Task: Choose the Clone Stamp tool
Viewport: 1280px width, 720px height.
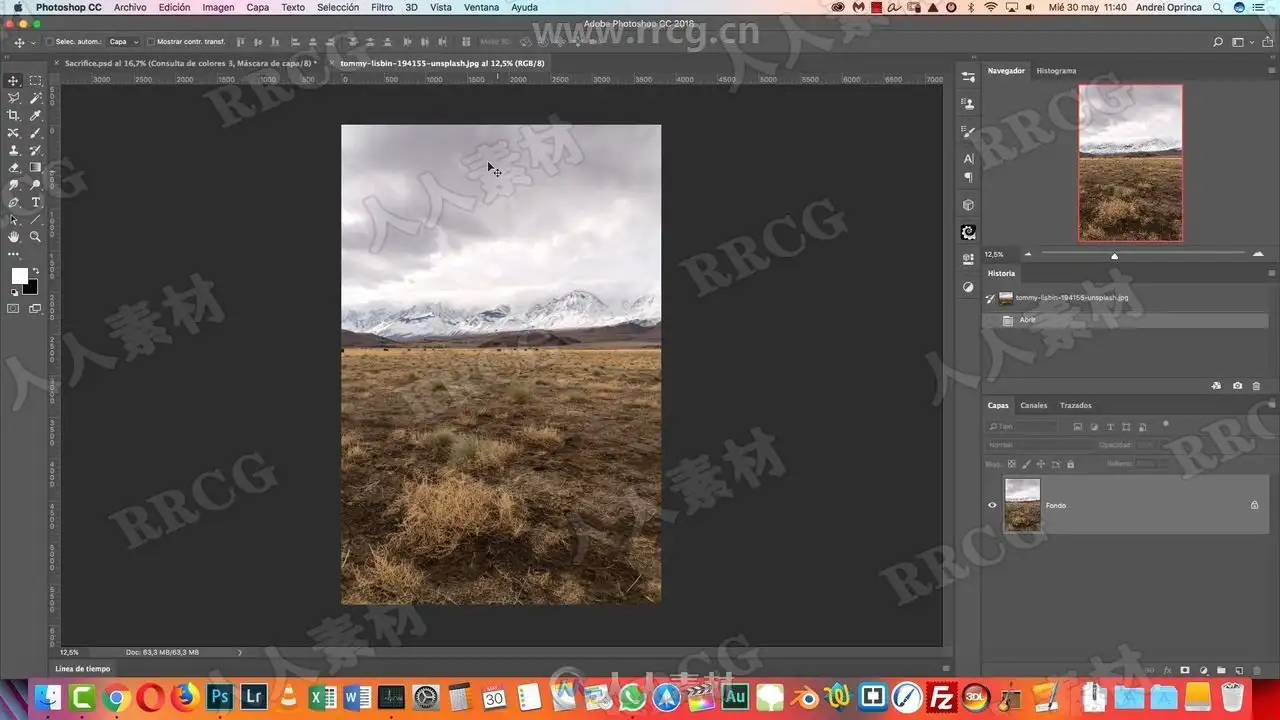Action: point(14,150)
